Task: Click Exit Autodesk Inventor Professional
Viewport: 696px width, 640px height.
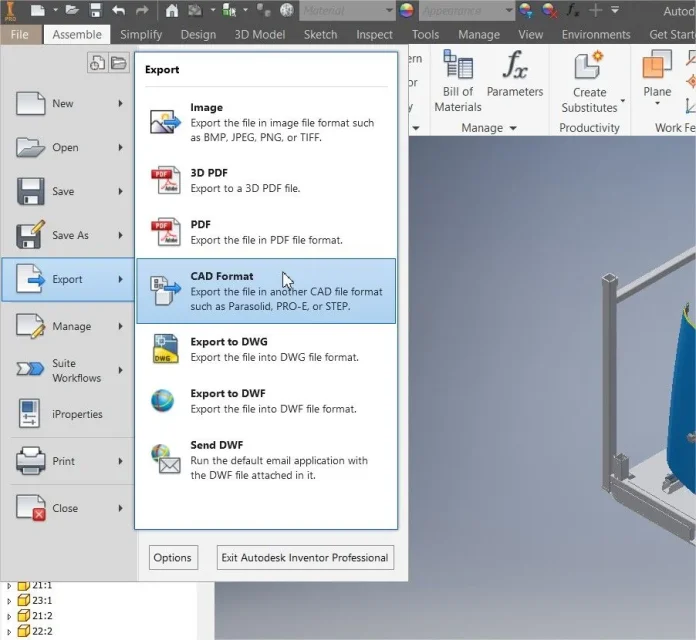Action: pos(305,557)
